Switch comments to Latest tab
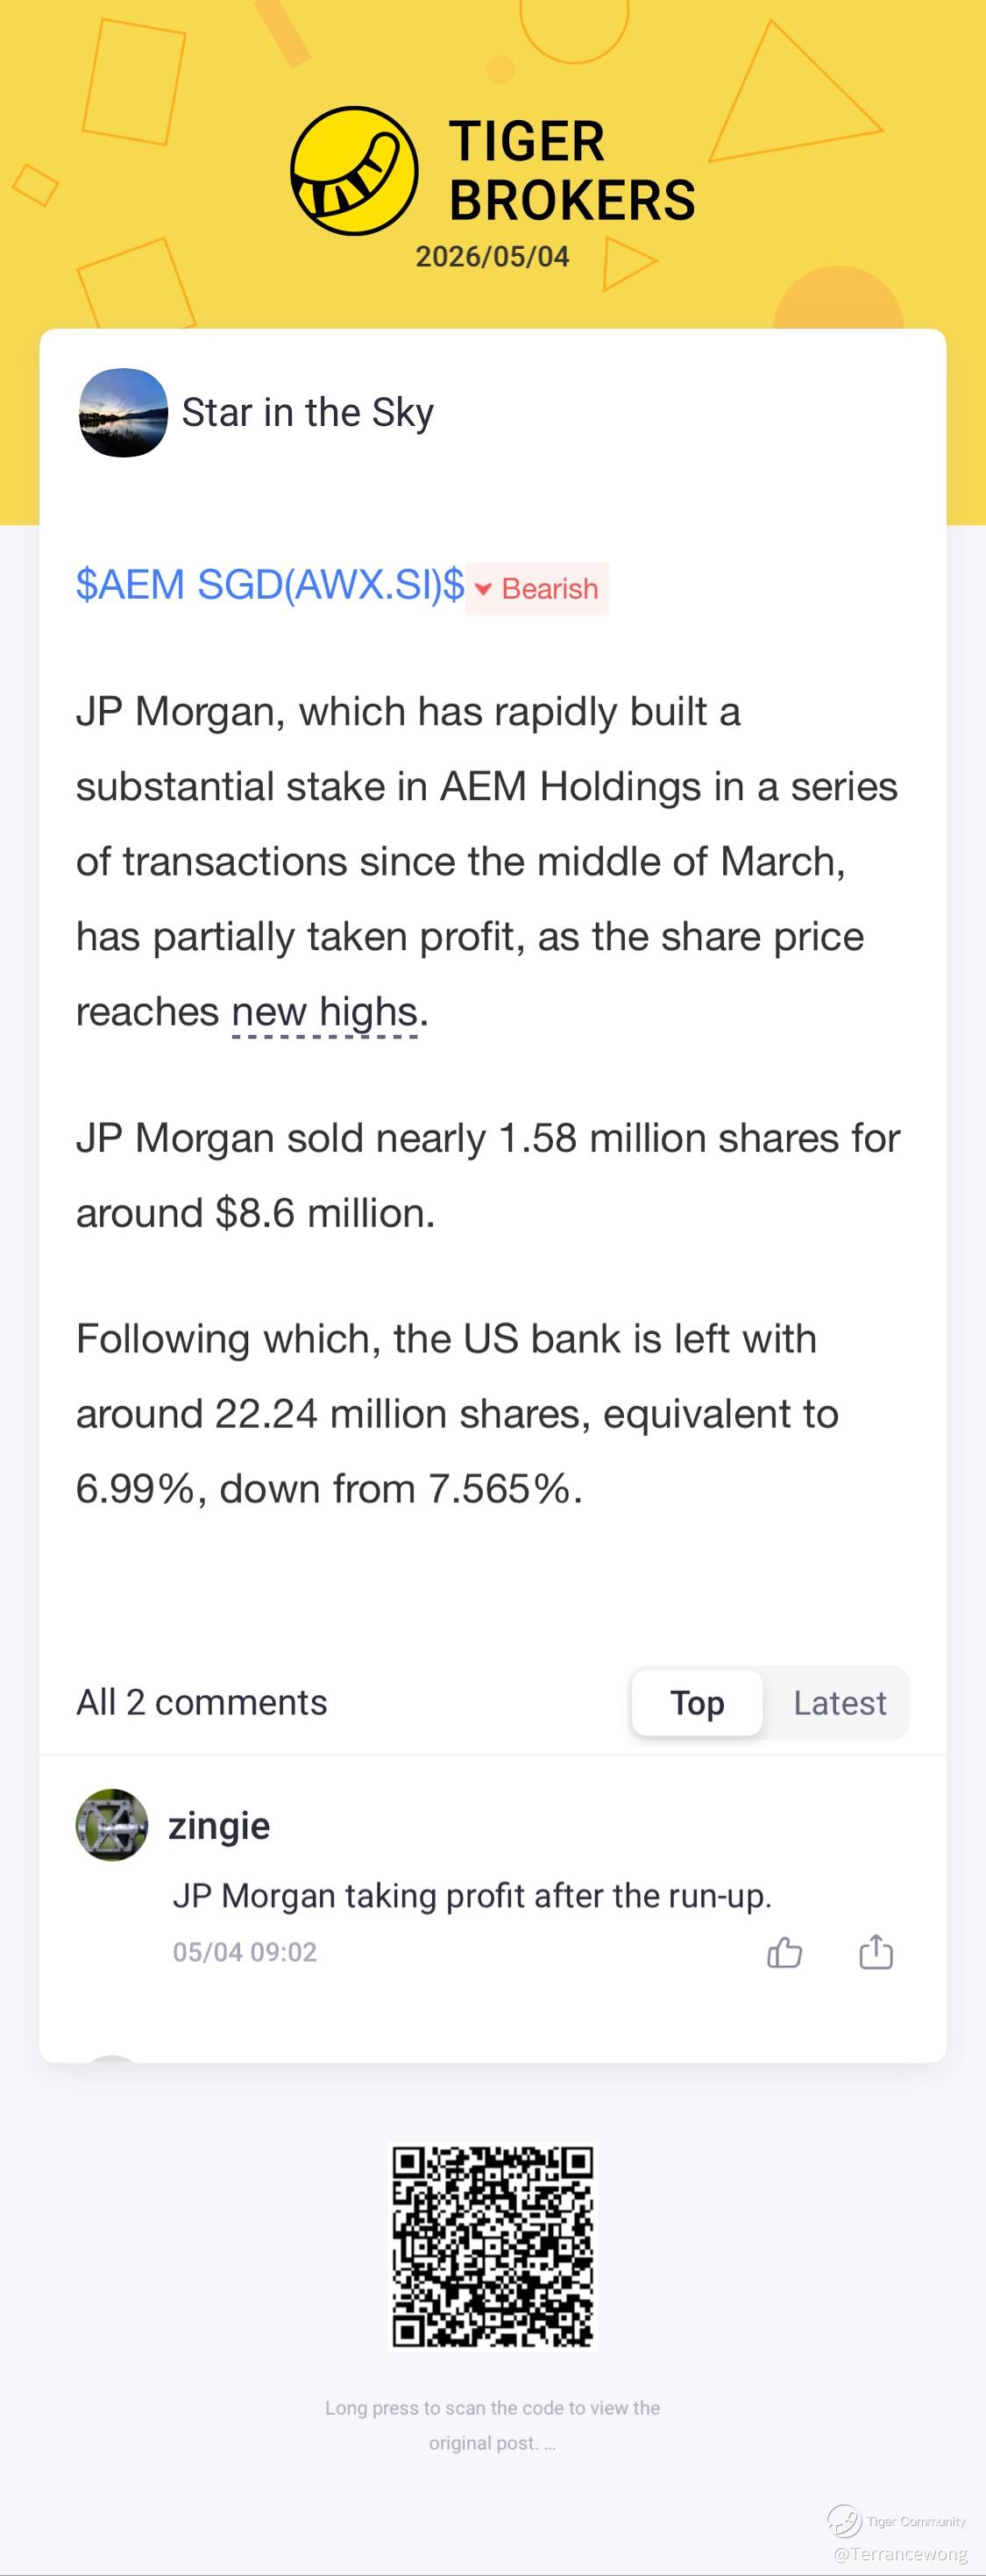986x2576 pixels. (839, 1702)
